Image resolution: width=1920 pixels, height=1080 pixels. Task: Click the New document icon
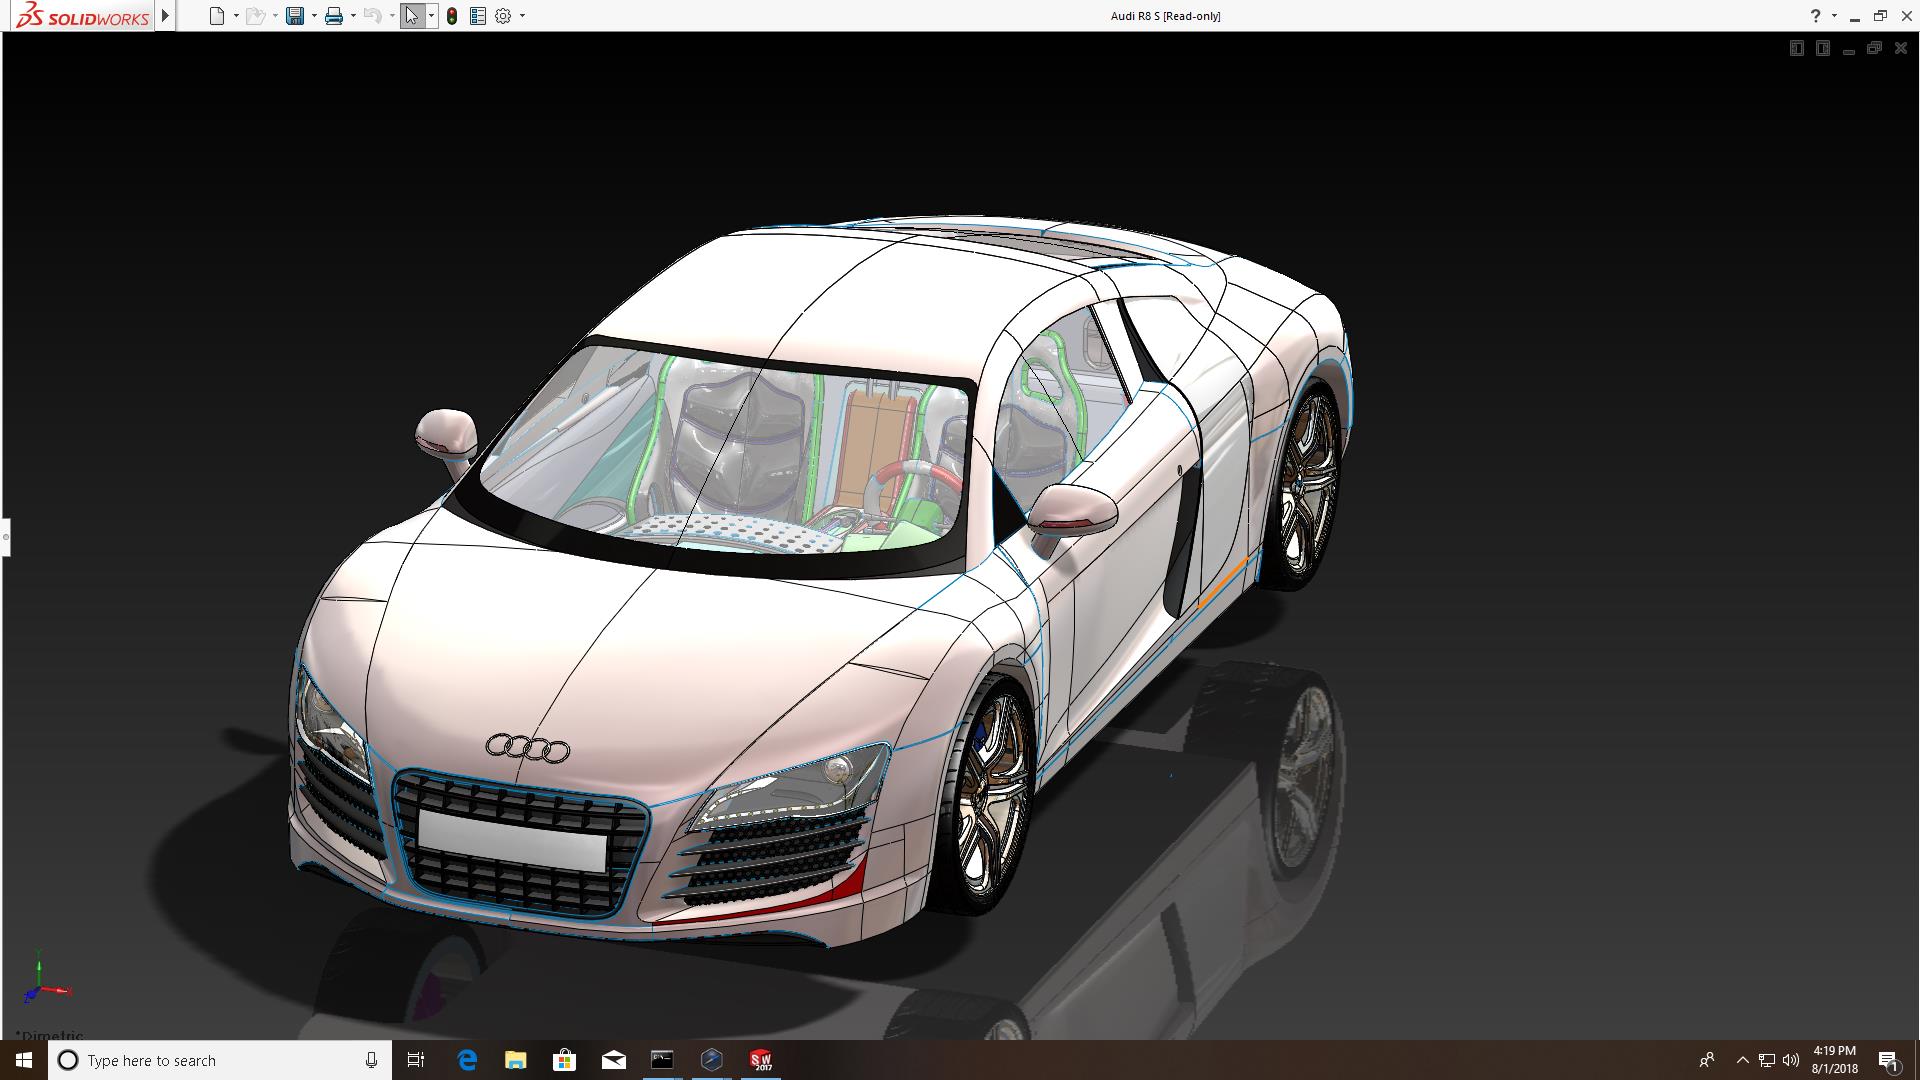tap(216, 16)
